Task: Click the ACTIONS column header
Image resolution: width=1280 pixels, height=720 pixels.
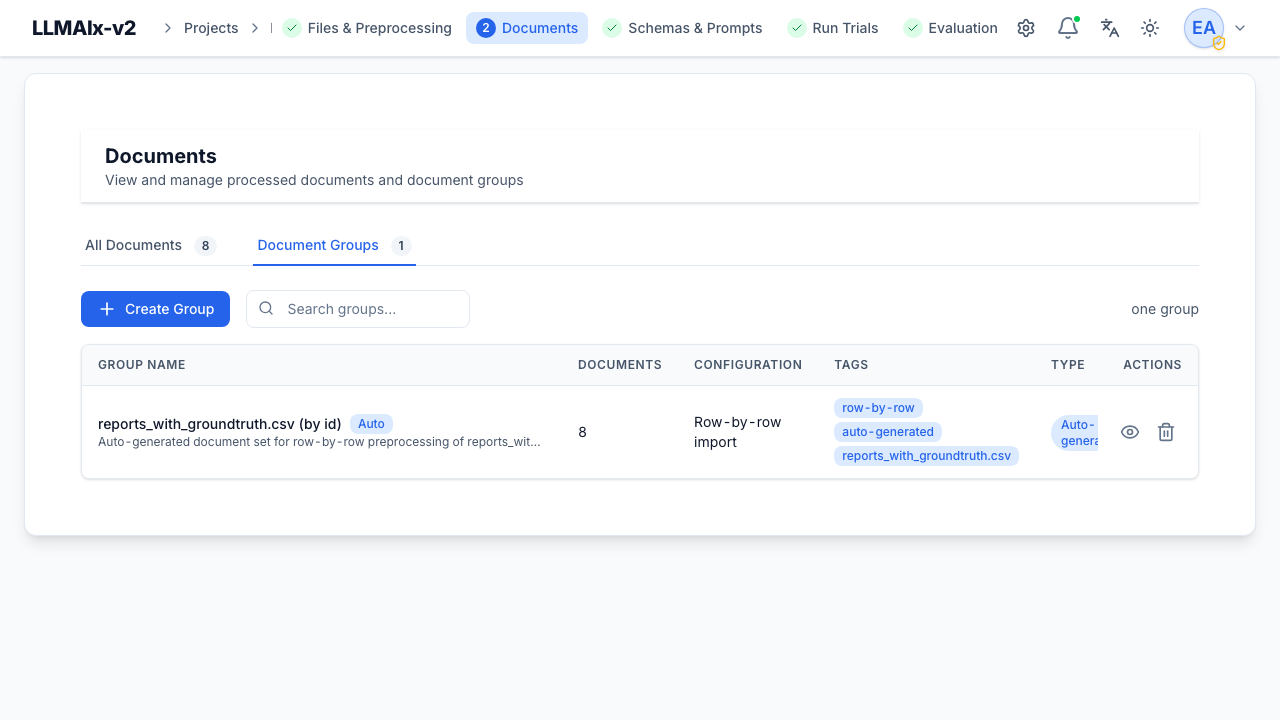Action: (x=1152, y=365)
